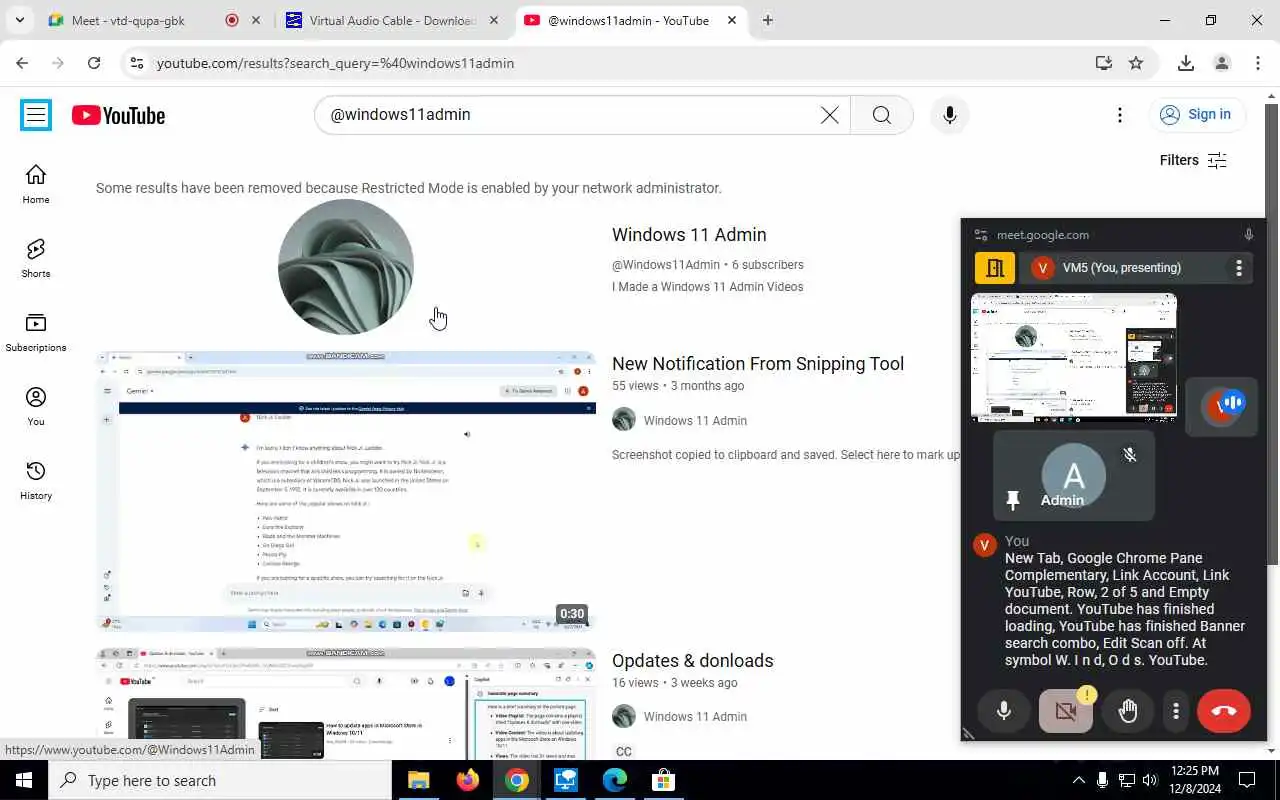Viewport: 1280px width, 800px height.
Task: Click the magnifier search button
Action: 881,115
